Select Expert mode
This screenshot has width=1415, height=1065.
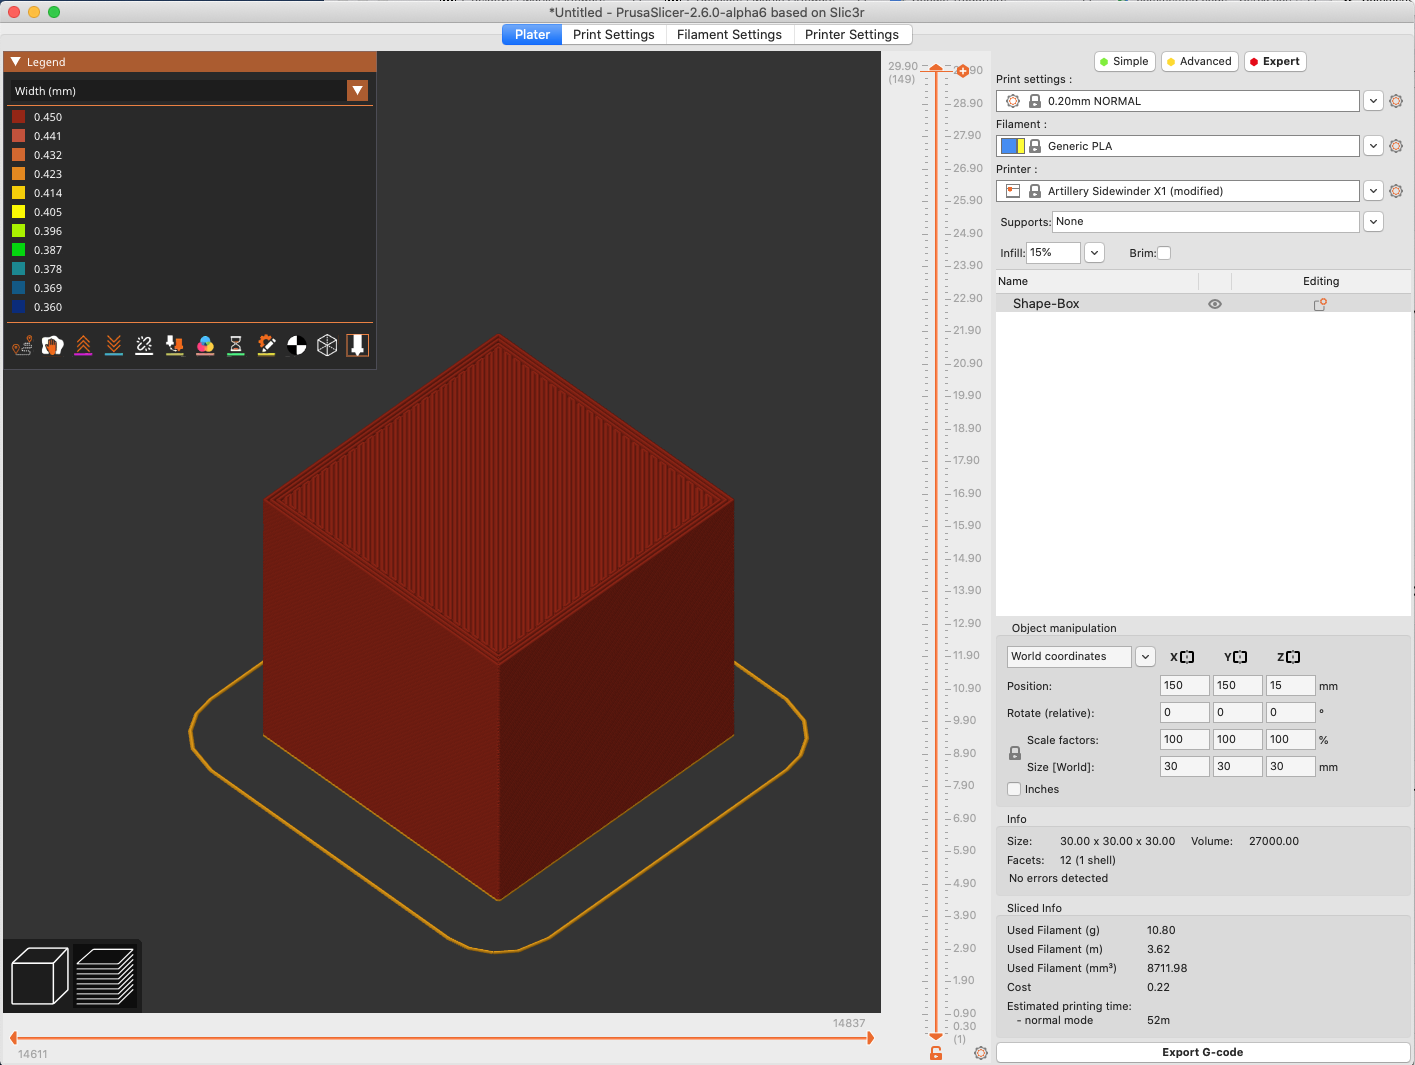(x=1276, y=61)
